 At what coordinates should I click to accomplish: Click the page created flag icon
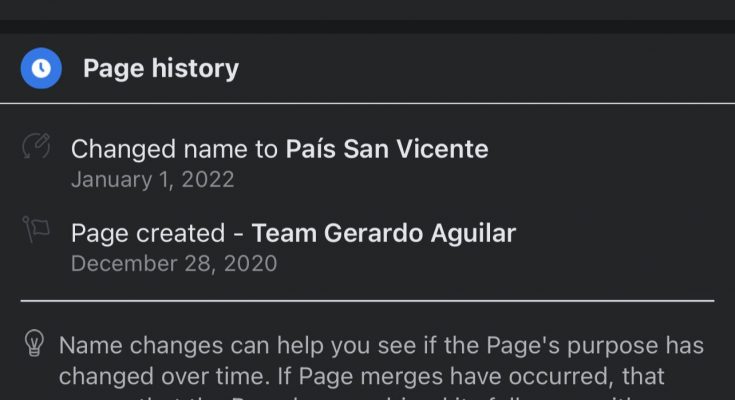(36, 229)
